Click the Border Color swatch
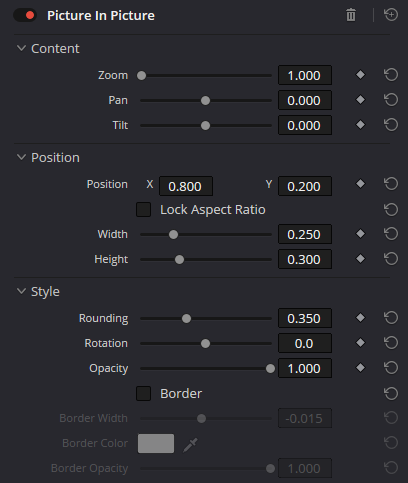The image size is (408, 483). (x=156, y=444)
